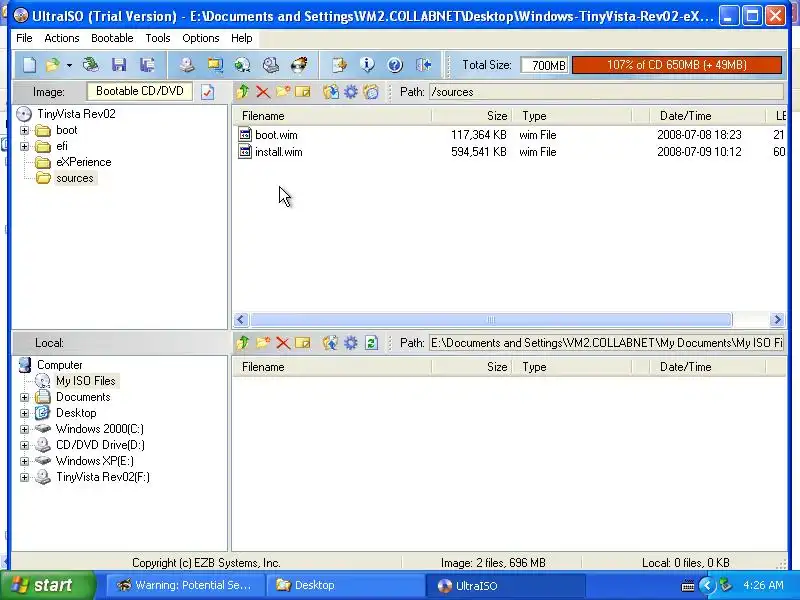Click the Open file folder toolbar icon
The width and height of the screenshot is (800, 600).
[x=52, y=65]
